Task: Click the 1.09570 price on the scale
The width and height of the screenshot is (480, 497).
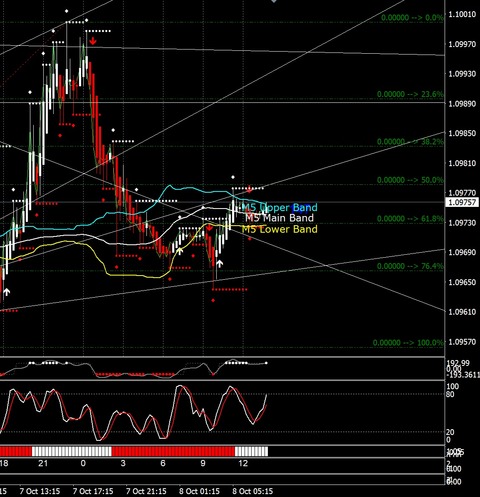Action: (x=462, y=342)
